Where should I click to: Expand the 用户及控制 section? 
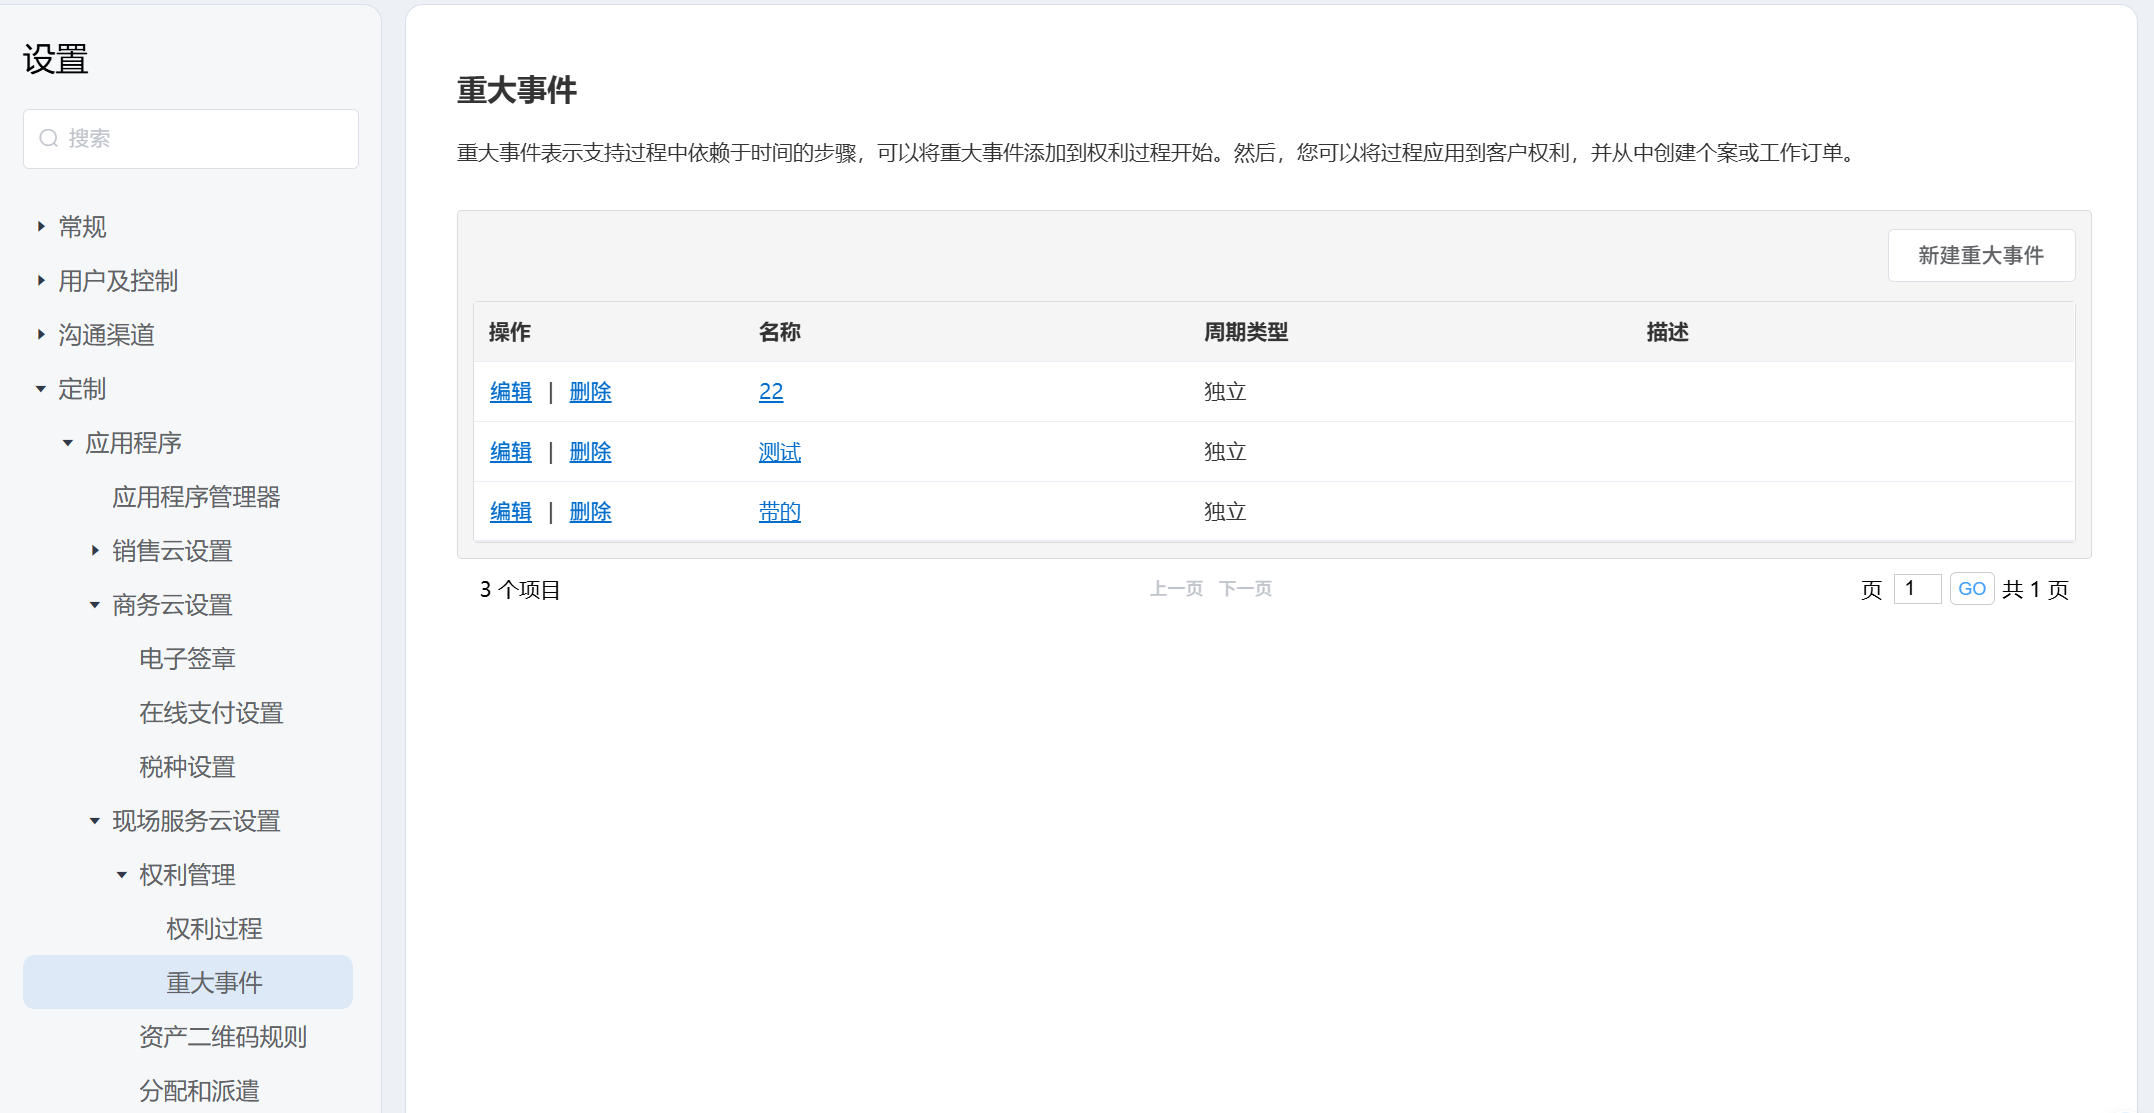coord(41,281)
